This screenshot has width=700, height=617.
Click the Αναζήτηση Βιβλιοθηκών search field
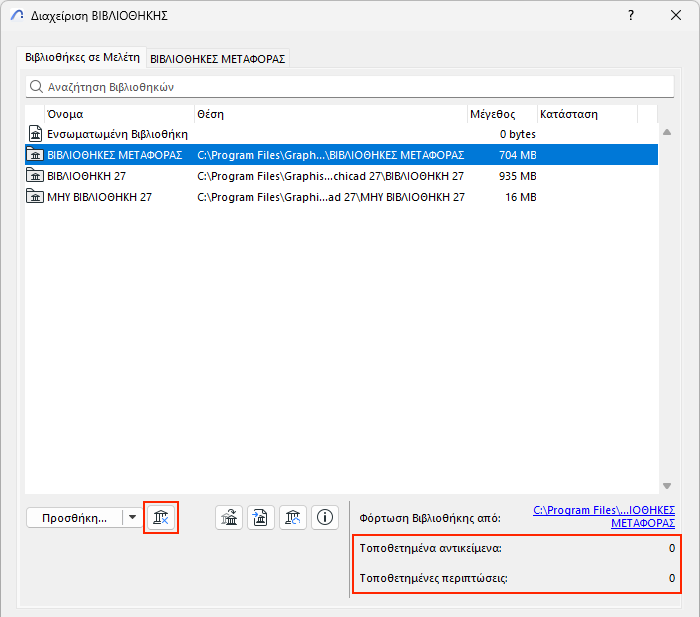point(350,87)
